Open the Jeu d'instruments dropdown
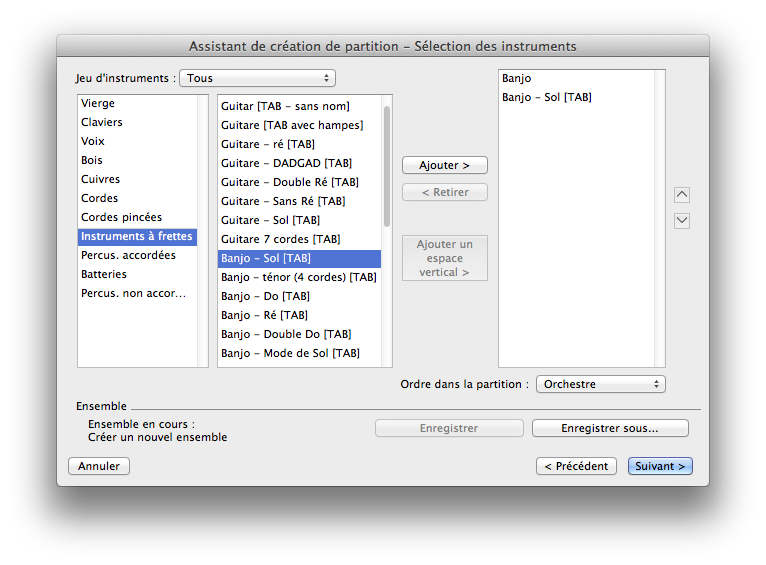The height and width of the screenshot is (565, 766). [x=257, y=78]
